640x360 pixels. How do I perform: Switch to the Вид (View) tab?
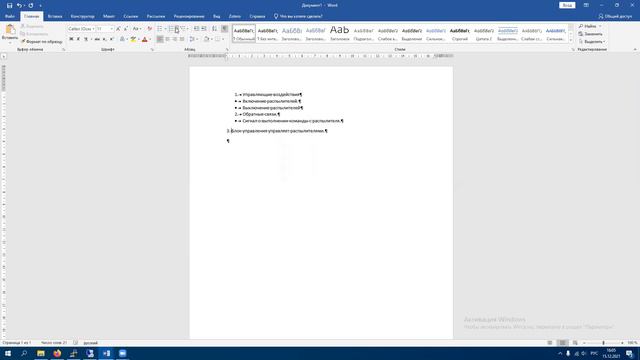pyautogui.click(x=217, y=16)
